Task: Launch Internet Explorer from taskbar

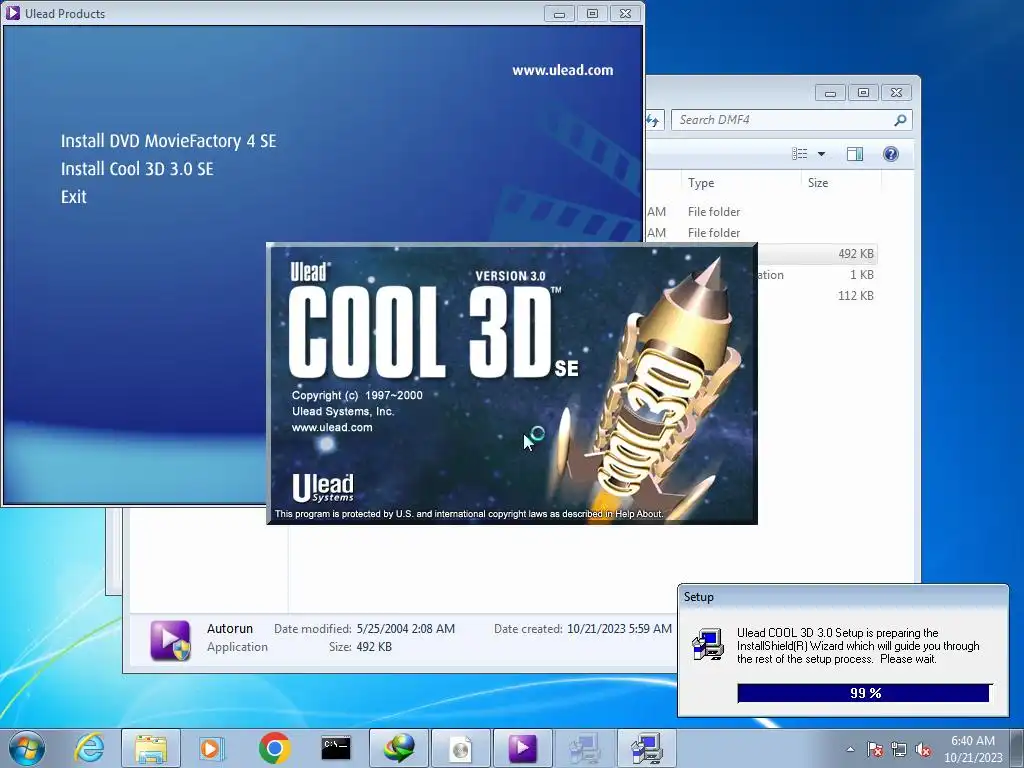Action: (x=90, y=748)
